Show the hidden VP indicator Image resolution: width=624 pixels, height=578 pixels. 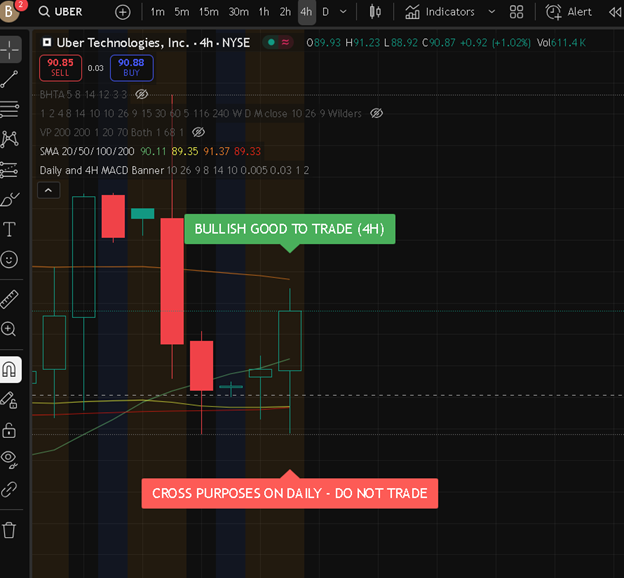click(x=198, y=132)
